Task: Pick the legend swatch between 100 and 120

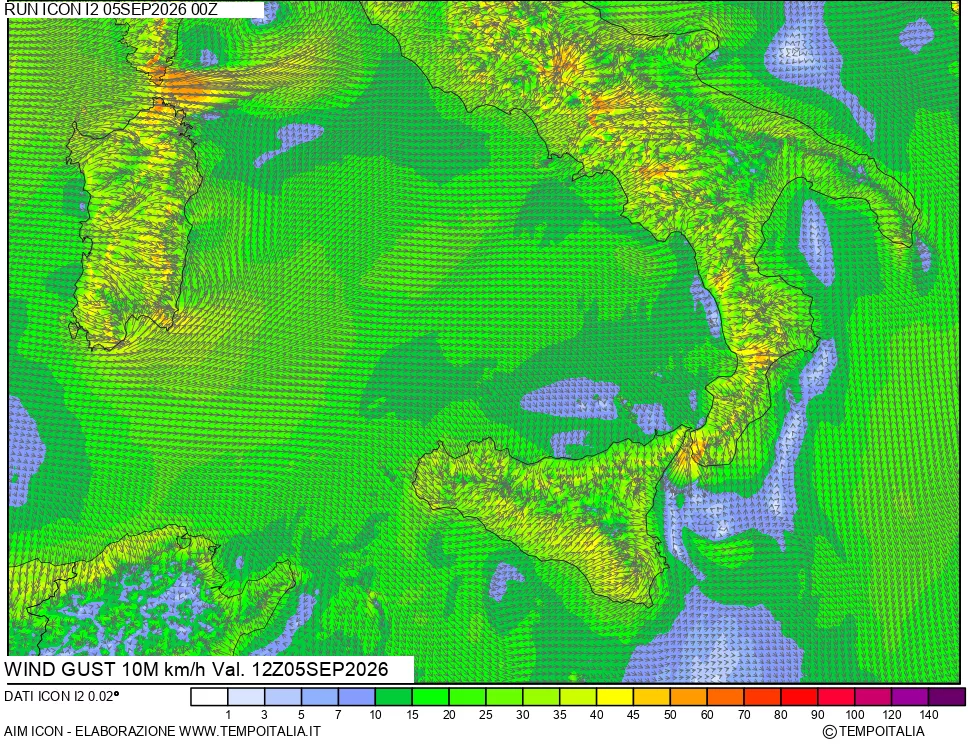Action: [873, 697]
